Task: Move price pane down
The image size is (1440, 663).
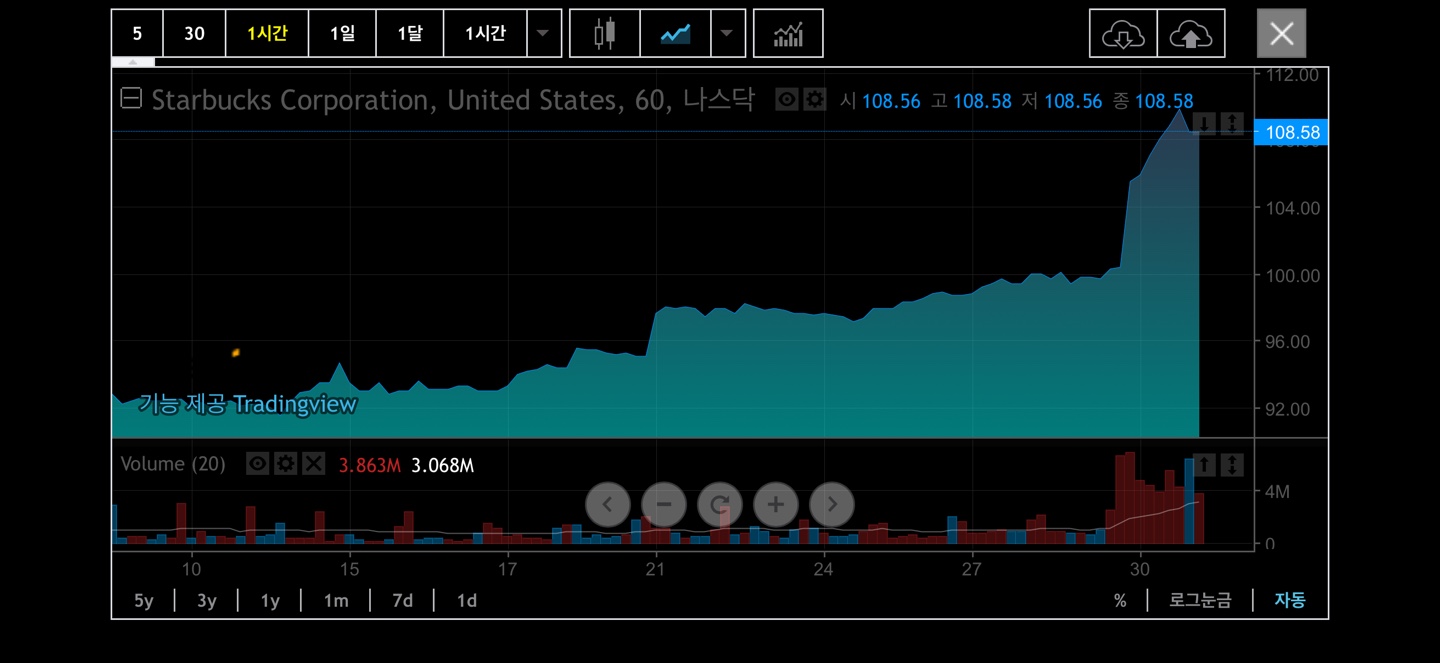Action: [x=1205, y=124]
